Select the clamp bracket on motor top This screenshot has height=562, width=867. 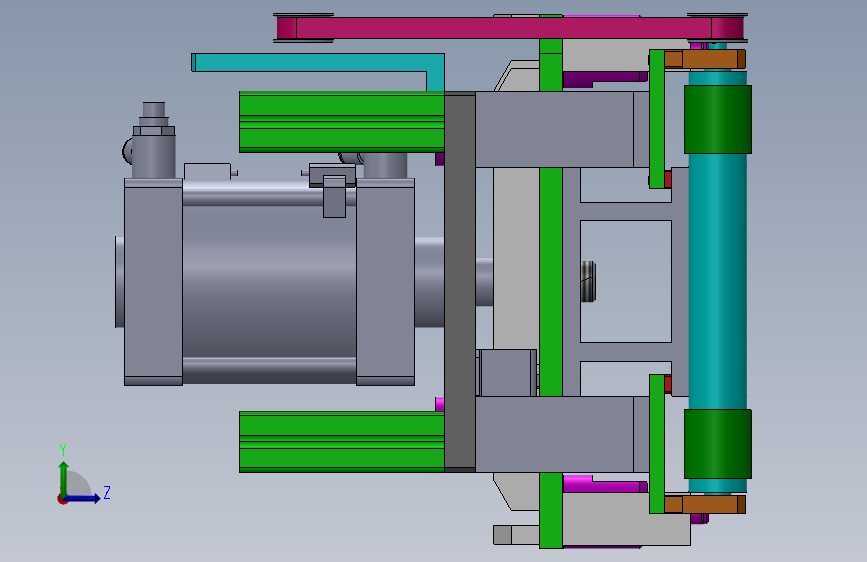[x=333, y=188]
